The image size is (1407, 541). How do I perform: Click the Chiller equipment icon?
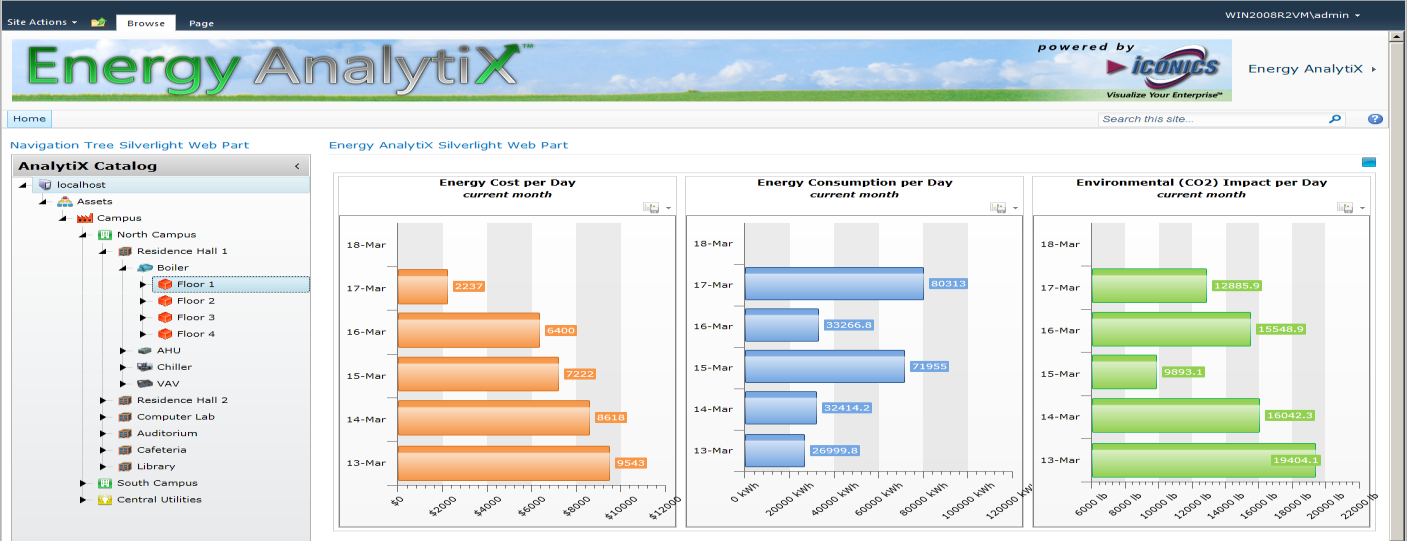[x=145, y=367]
